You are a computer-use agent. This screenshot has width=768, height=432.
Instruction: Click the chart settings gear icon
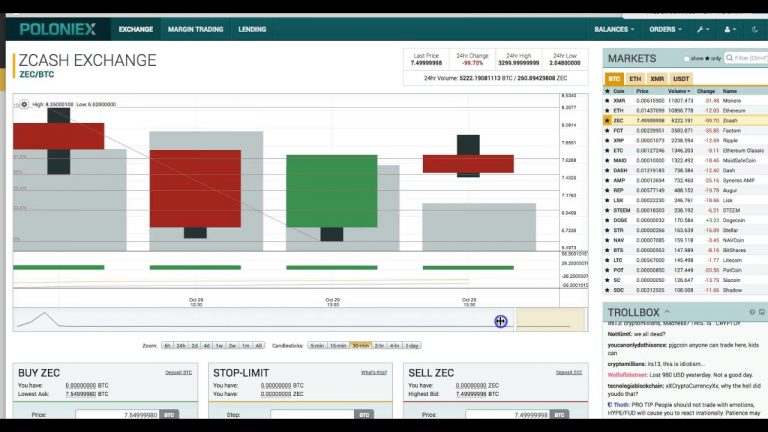click(x=24, y=104)
